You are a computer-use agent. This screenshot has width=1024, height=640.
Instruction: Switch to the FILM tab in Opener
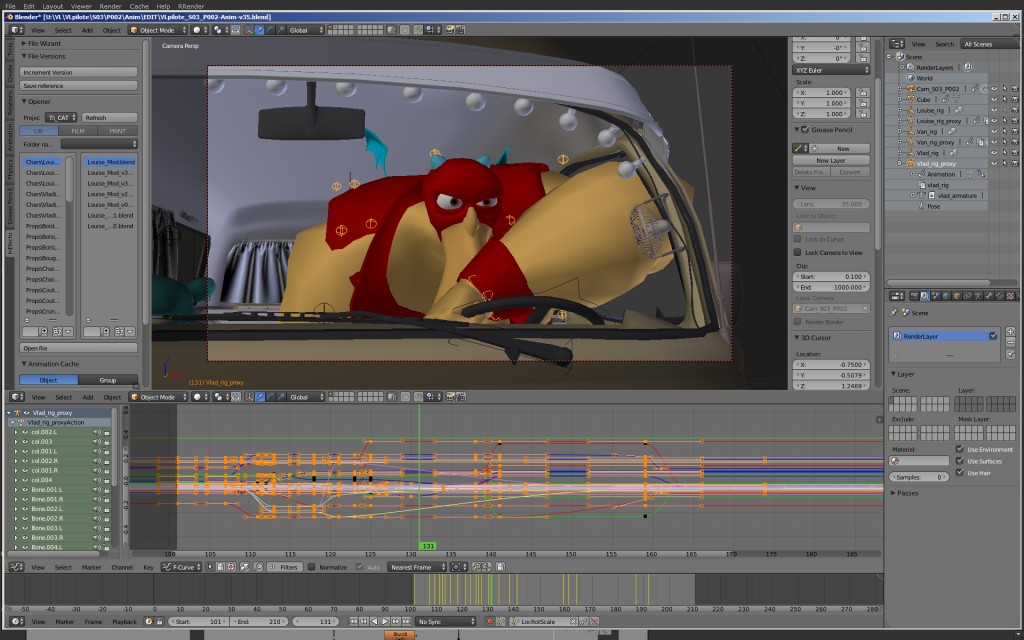78,131
